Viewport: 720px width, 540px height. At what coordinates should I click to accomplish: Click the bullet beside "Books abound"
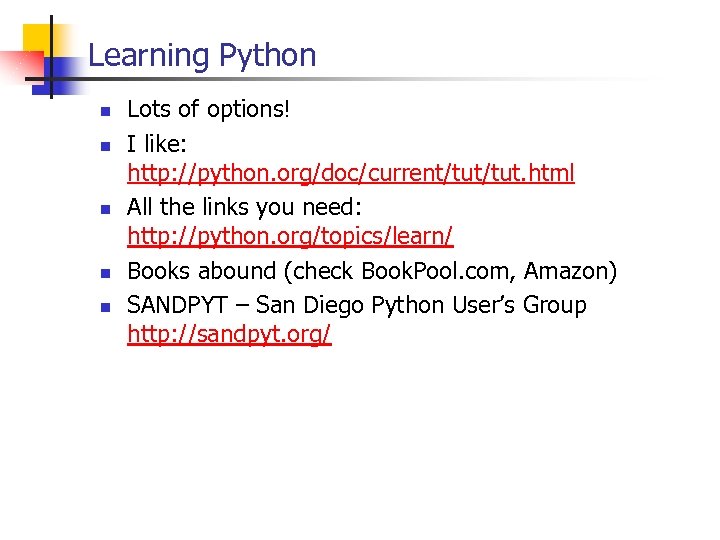(102, 273)
